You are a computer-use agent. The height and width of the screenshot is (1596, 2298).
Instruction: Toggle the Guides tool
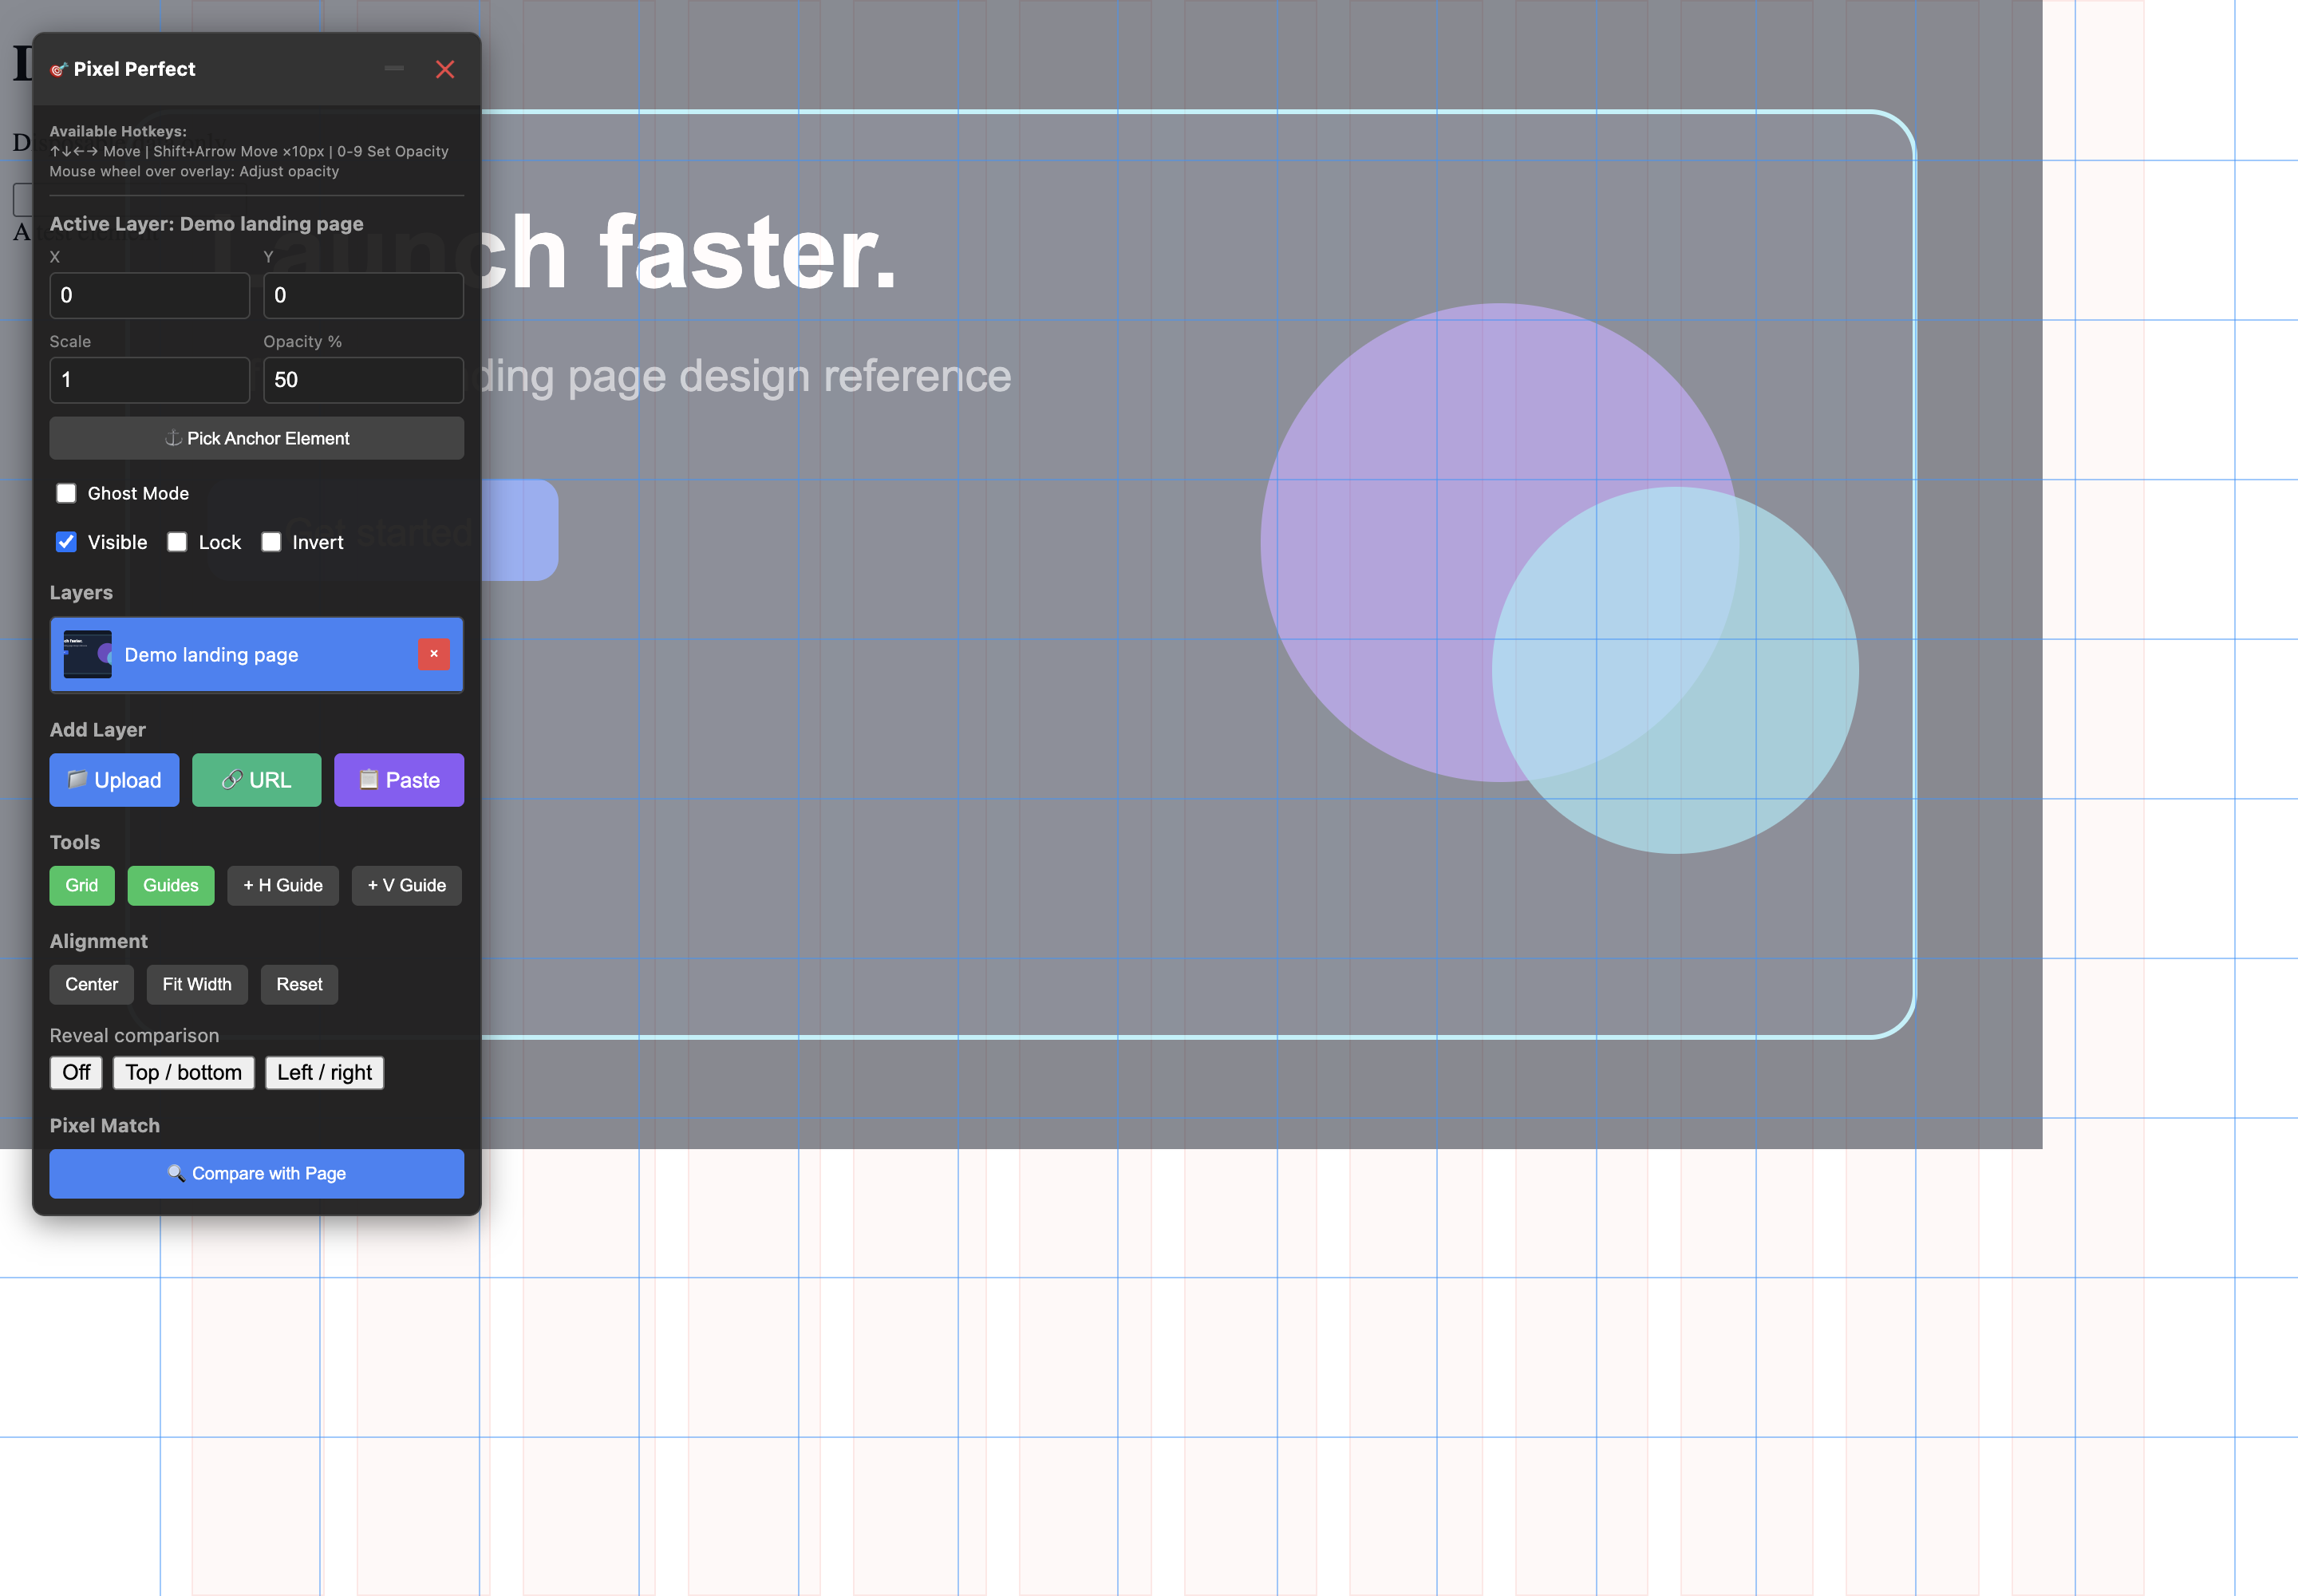171,885
